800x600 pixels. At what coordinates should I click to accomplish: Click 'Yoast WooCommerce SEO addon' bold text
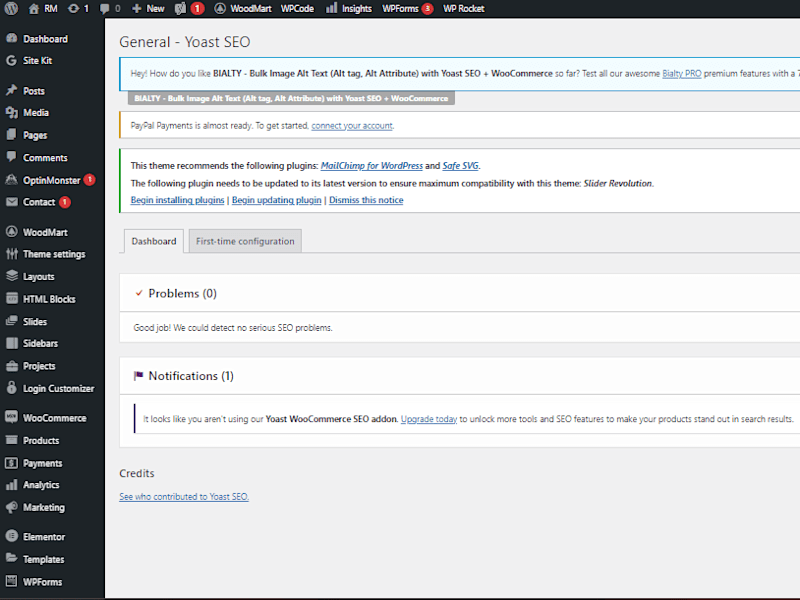pos(332,419)
